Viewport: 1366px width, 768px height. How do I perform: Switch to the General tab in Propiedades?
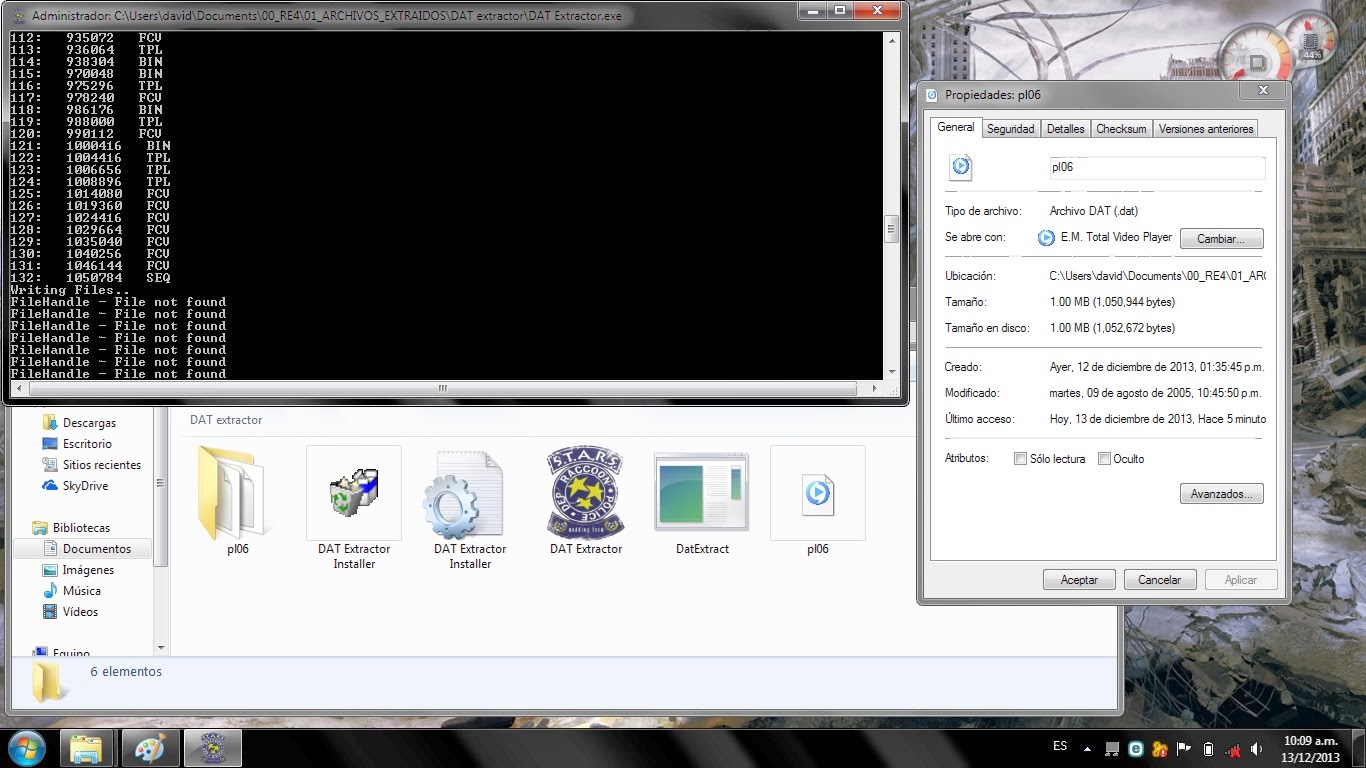coord(955,128)
